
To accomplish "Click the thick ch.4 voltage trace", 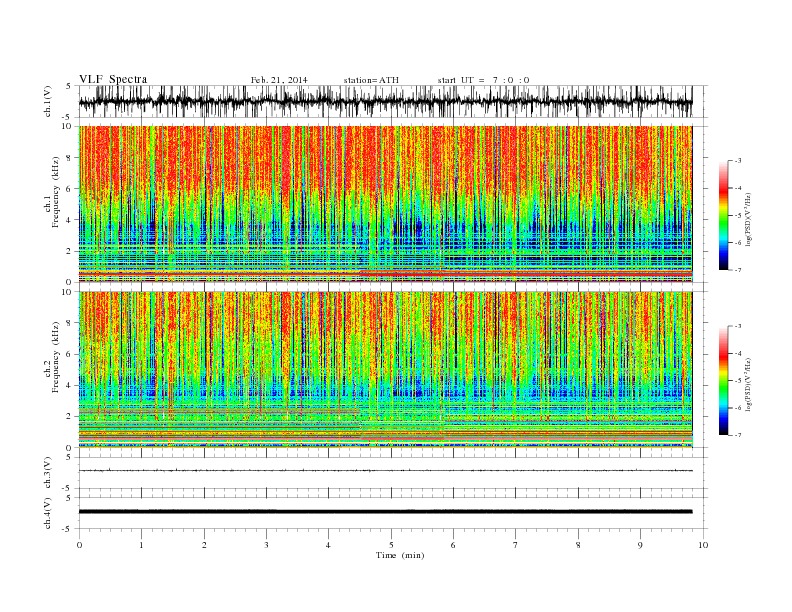I will 386,512.
